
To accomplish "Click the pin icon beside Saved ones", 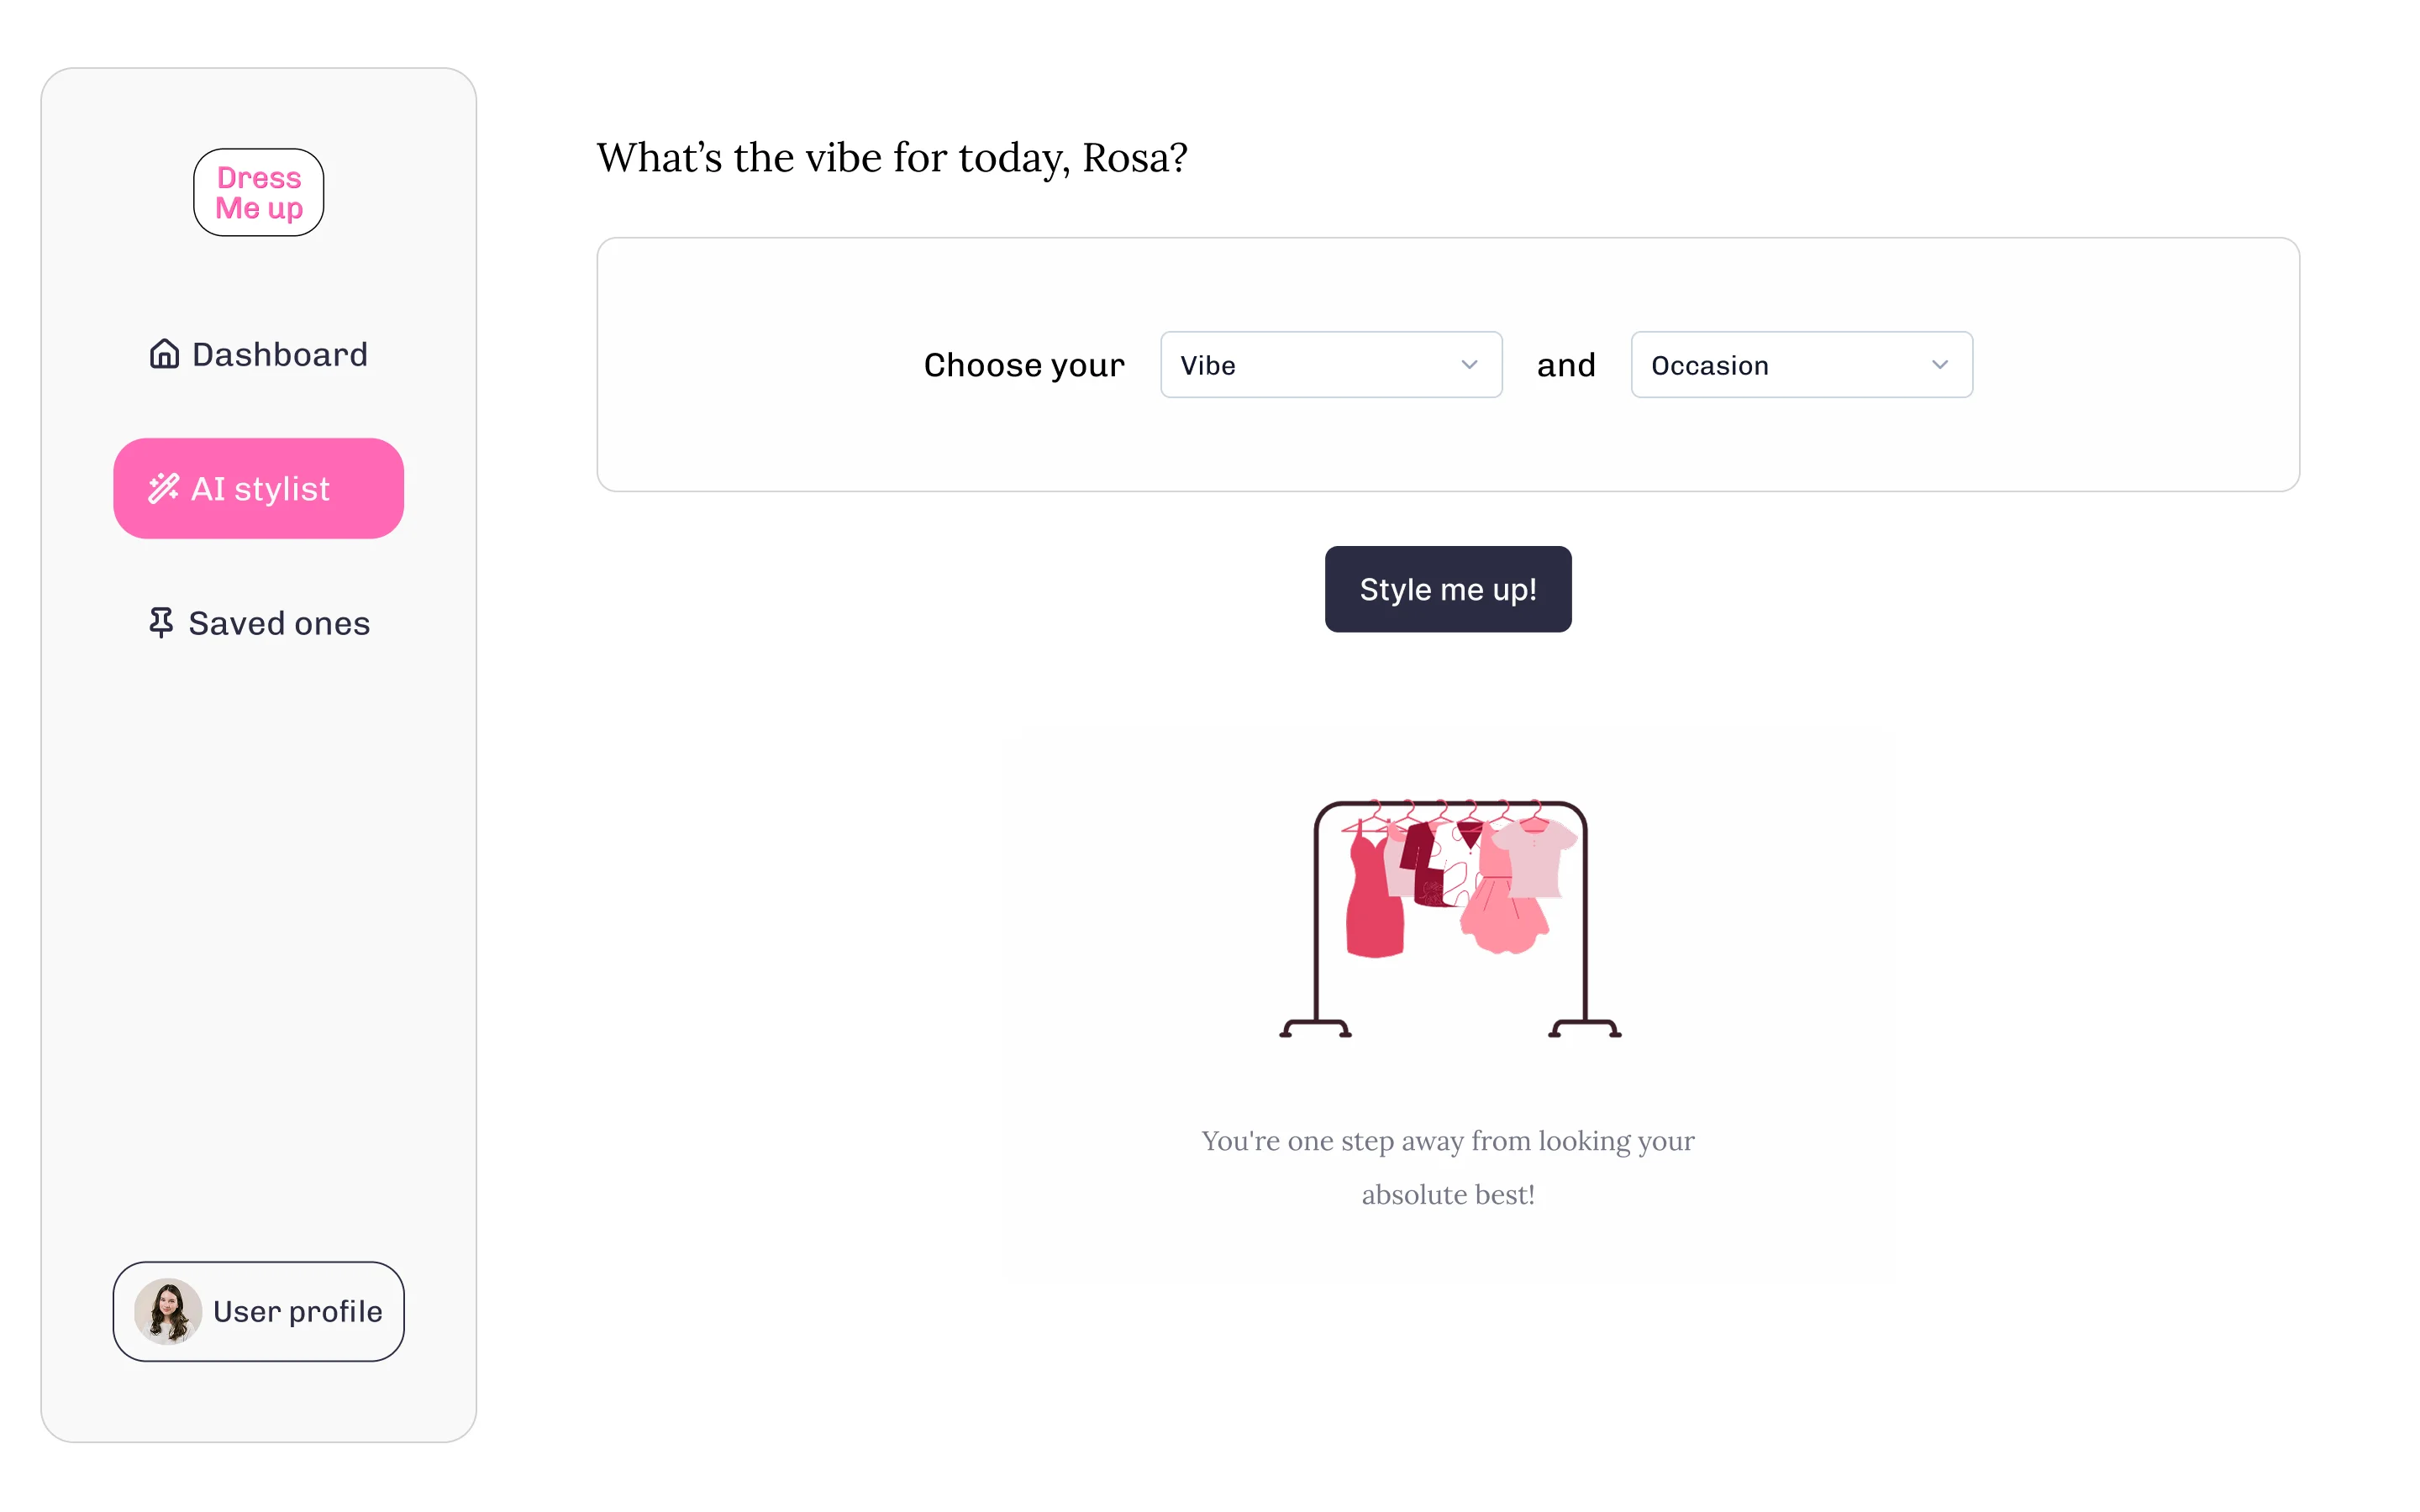I will click(x=161, y=623).
